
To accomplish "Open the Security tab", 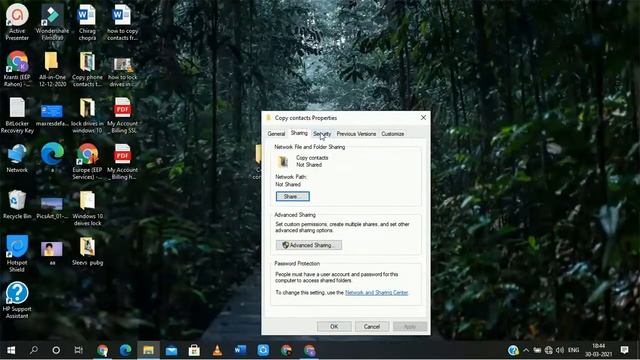I will coord(322,133).
